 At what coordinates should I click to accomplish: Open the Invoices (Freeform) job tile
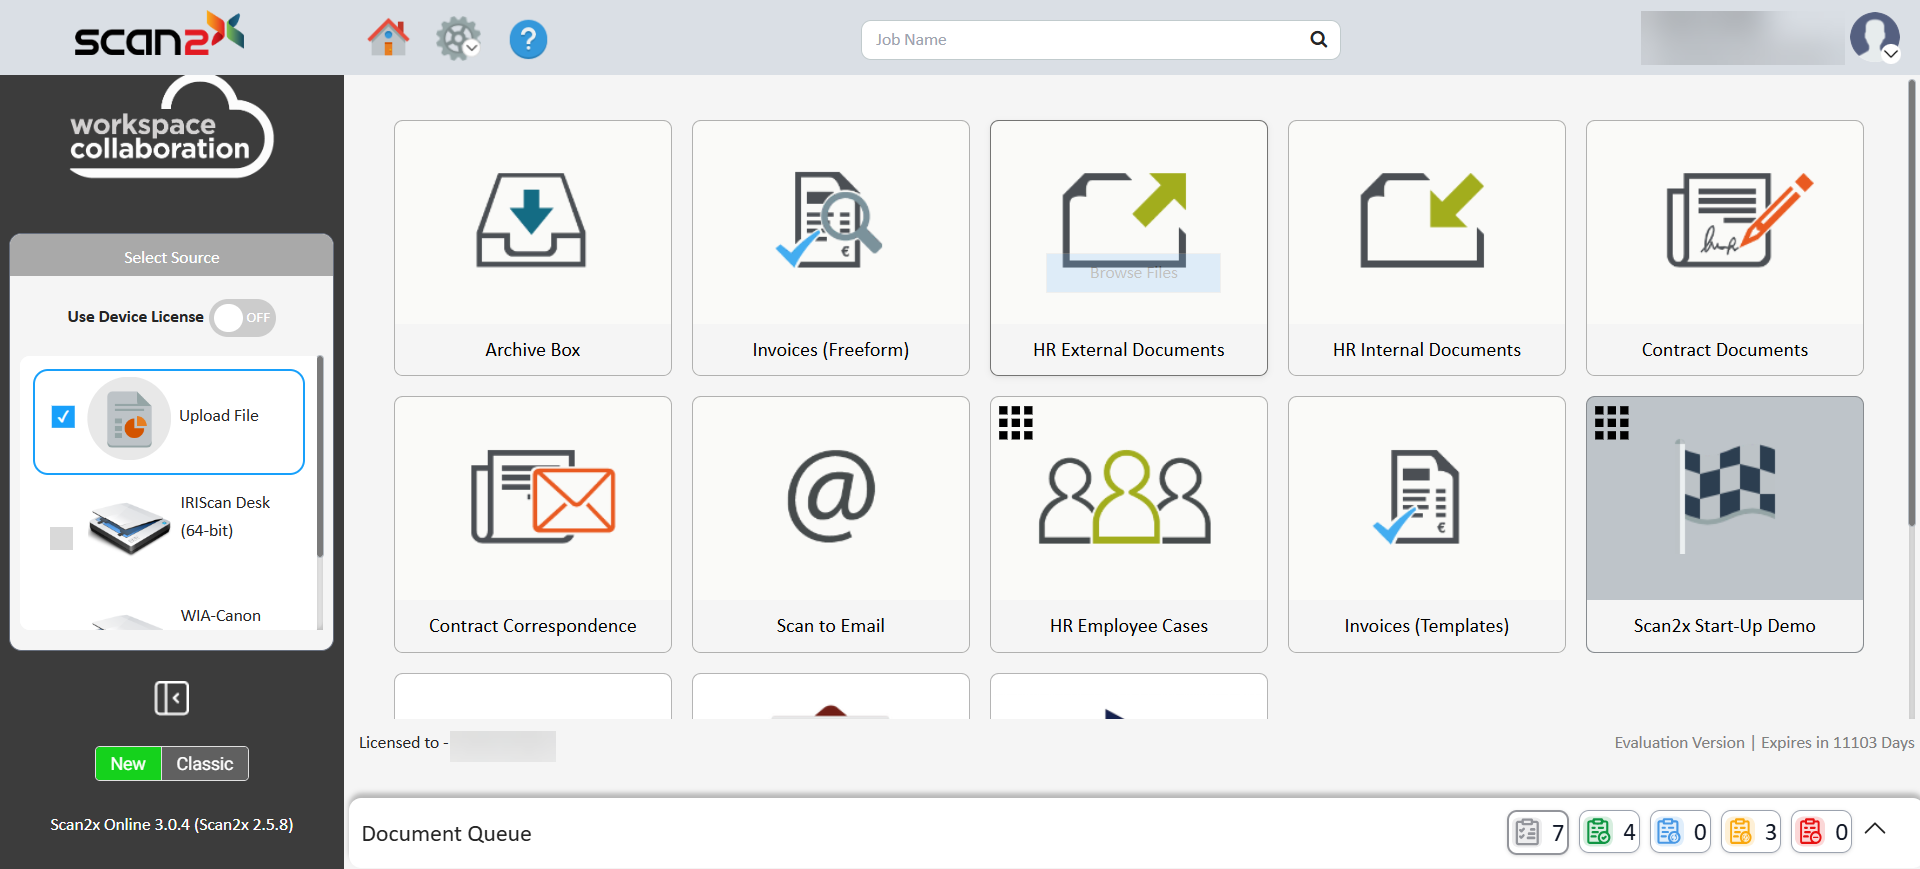(830, 248)
